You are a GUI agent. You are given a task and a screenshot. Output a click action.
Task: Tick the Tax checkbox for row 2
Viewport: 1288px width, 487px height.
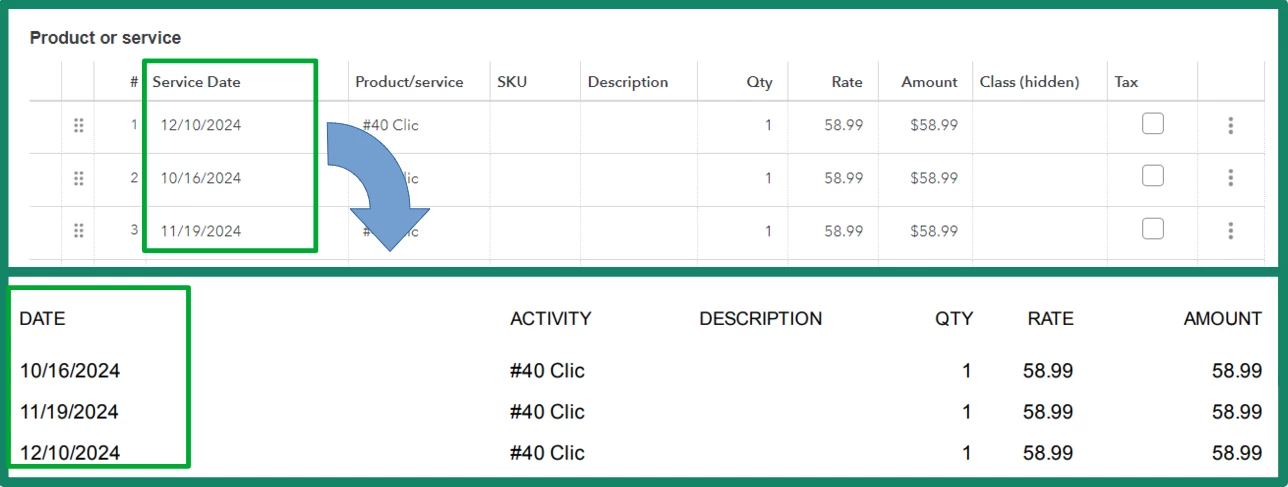pyautogui.click(x=1153, y=175)
